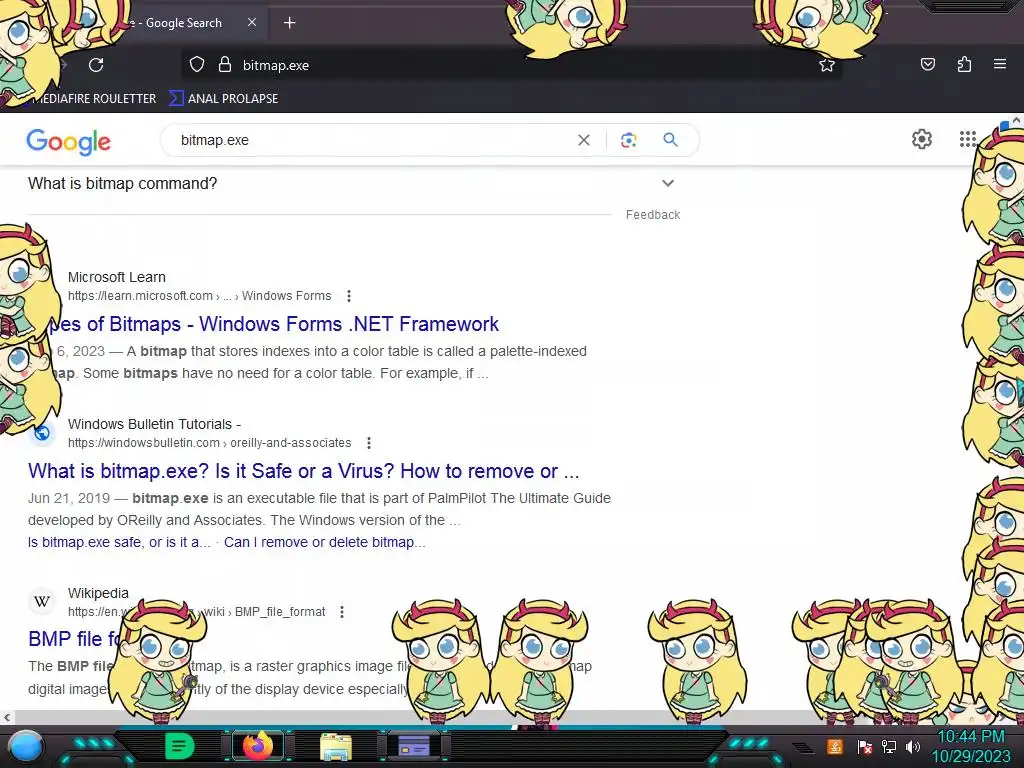This screenshot has height=768, width=1024.
Task: Submit search with magnifying glass icon
Action: (x=670, y=140)
